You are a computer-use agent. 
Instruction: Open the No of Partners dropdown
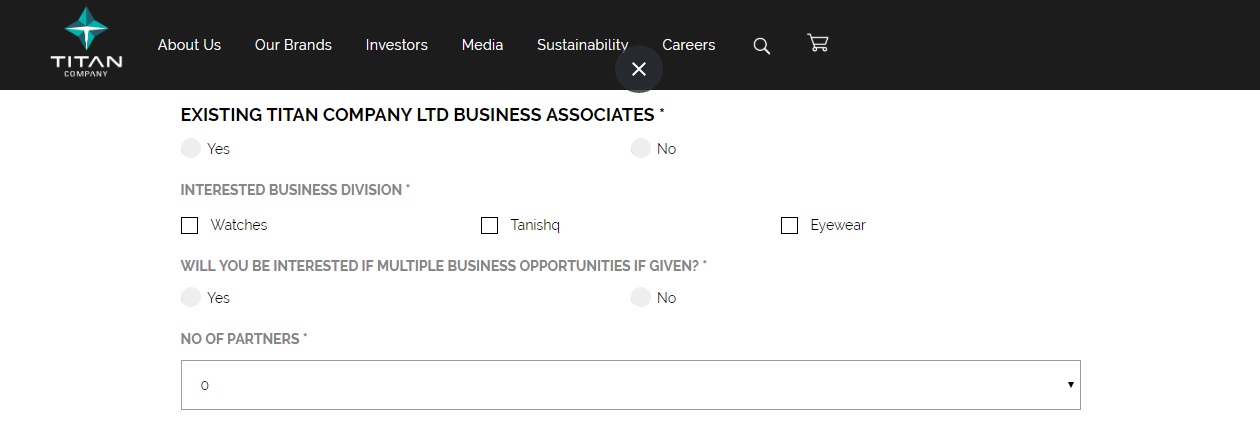pyautogui.click(x=630, y=385)
